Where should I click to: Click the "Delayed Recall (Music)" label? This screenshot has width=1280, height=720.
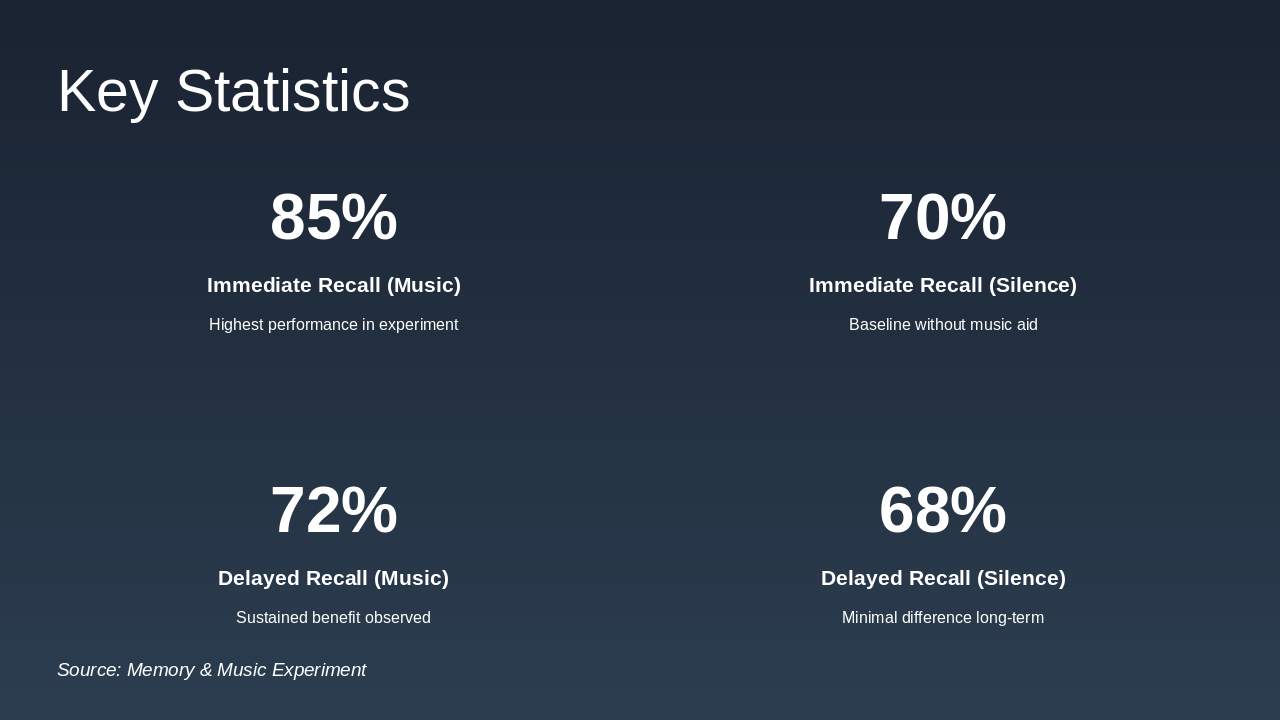click(x=334, y=578)
